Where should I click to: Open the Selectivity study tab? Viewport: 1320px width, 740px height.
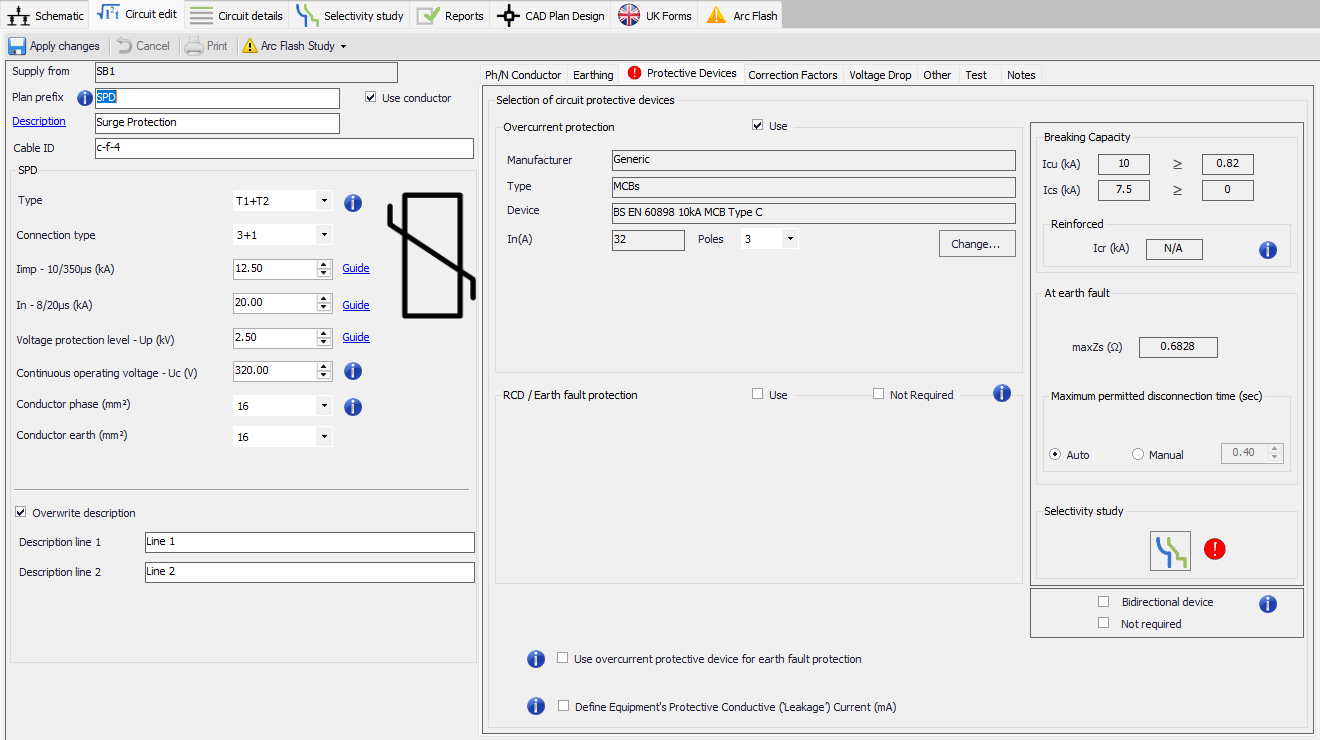tap(350, 15)
